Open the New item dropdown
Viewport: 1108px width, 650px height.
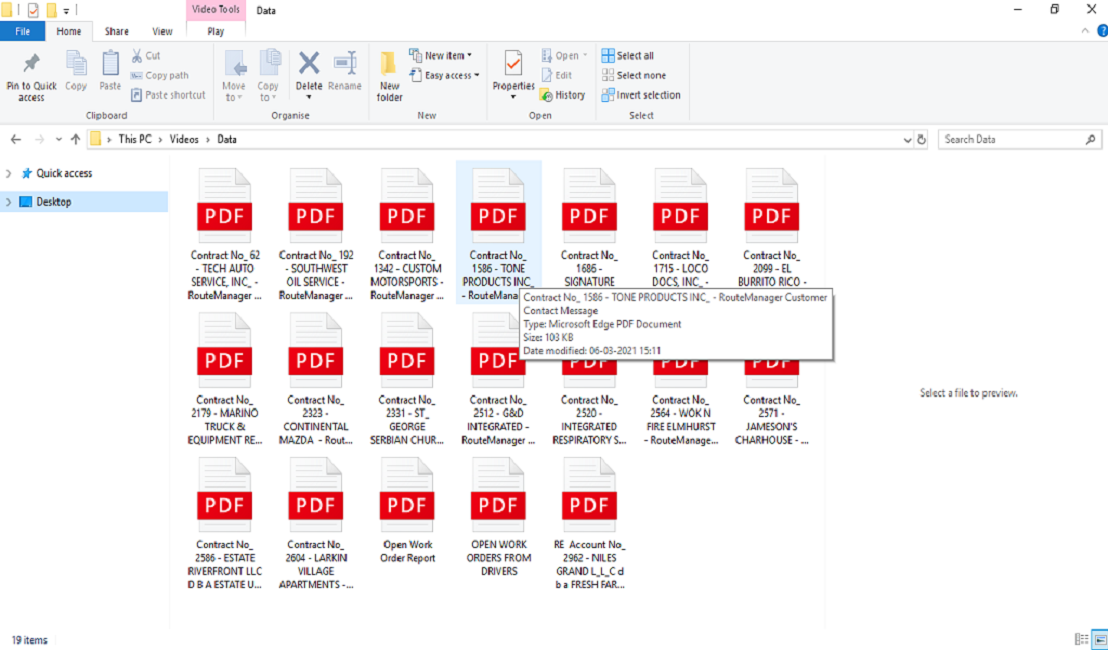[440, 55]
